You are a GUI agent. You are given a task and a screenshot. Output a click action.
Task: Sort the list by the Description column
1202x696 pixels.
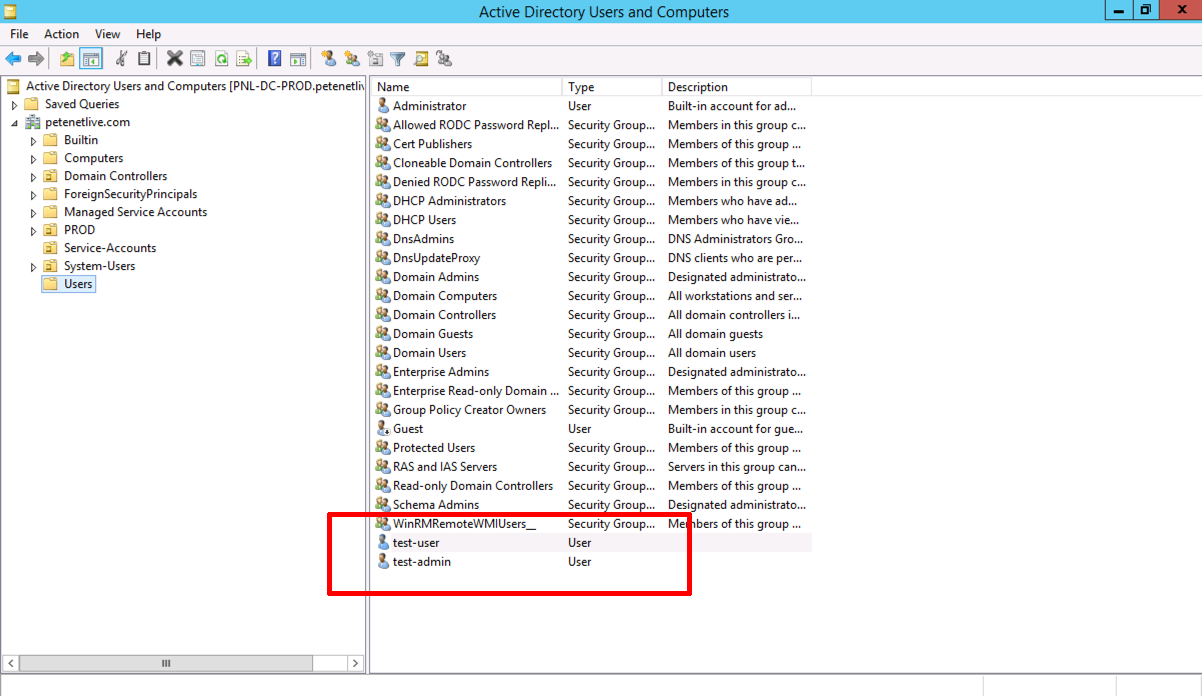click(x=736, y=87)
